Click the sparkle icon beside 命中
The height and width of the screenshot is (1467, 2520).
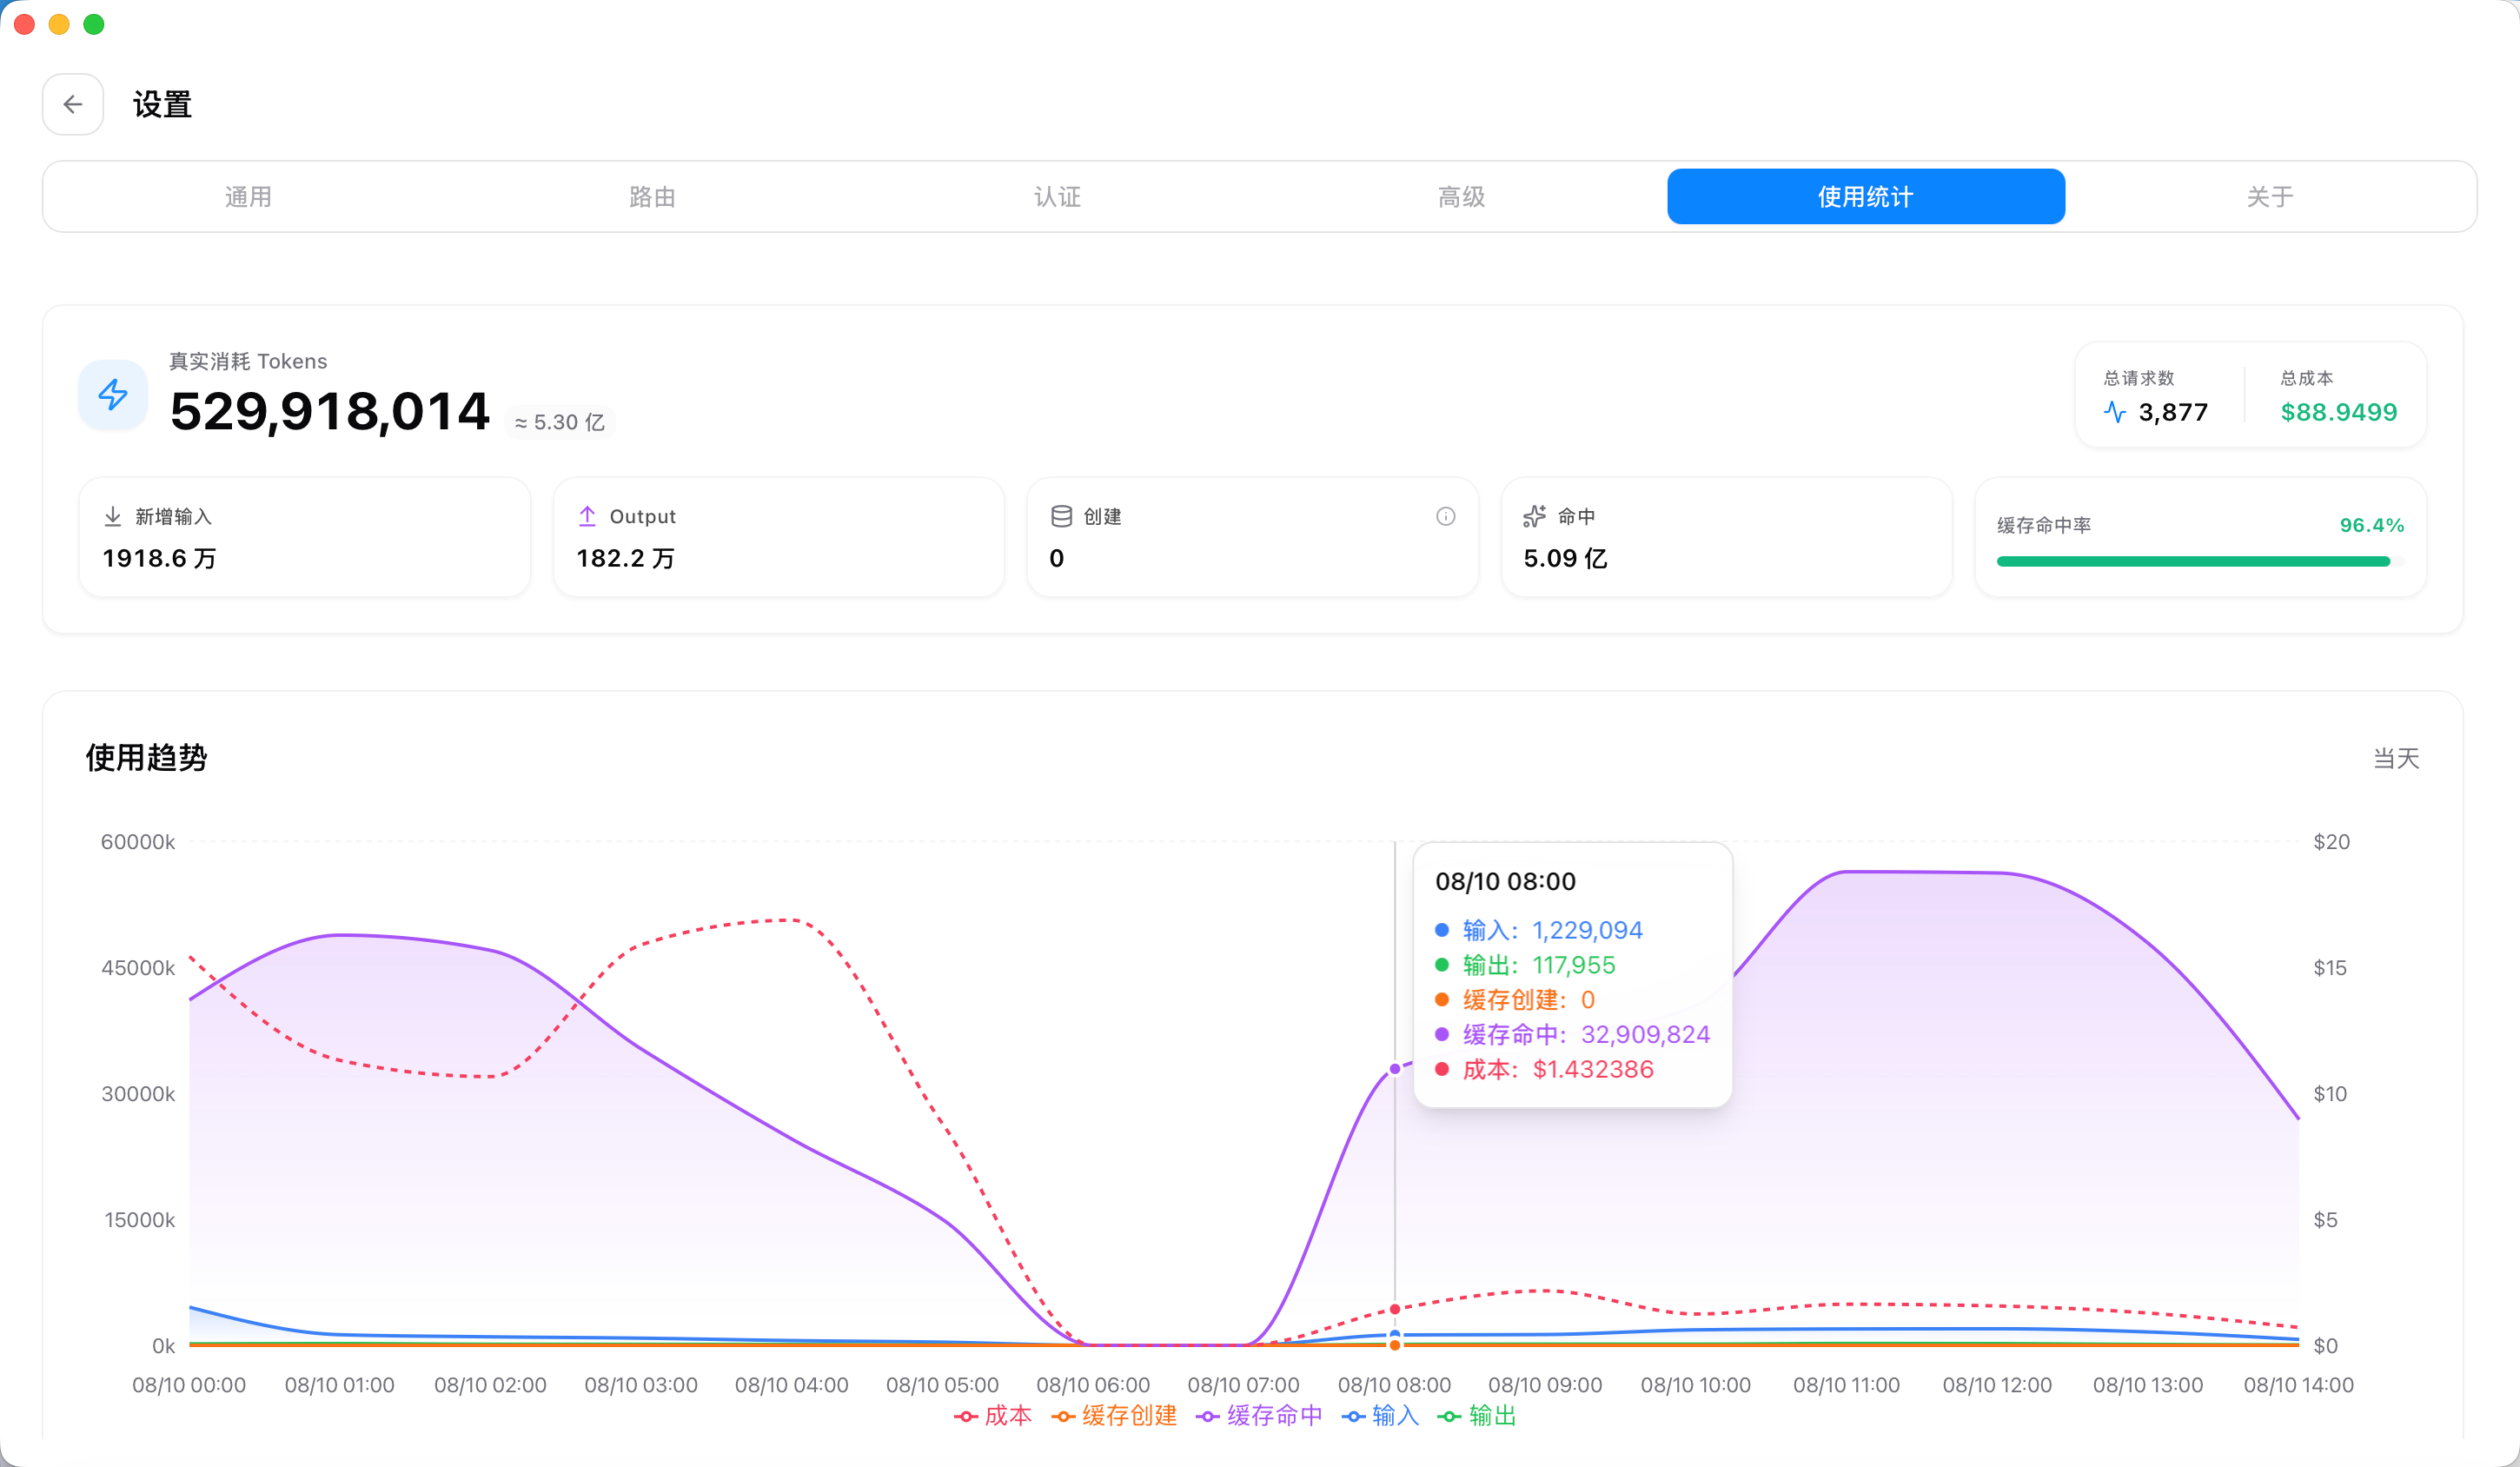pos(1534,516)
